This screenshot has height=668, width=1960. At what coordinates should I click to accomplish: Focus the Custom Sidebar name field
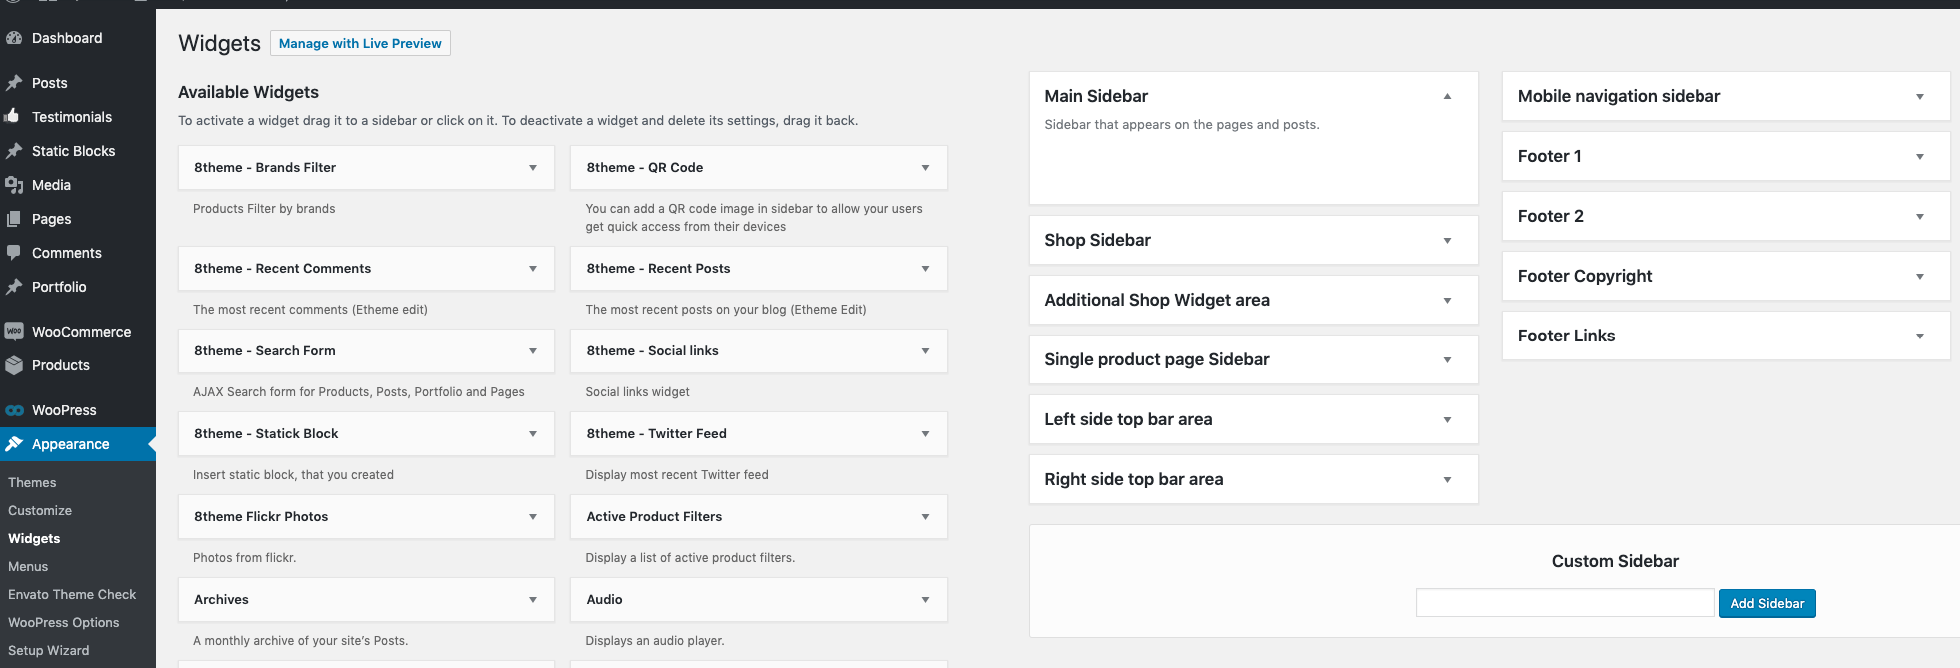tap(1565, 603)
